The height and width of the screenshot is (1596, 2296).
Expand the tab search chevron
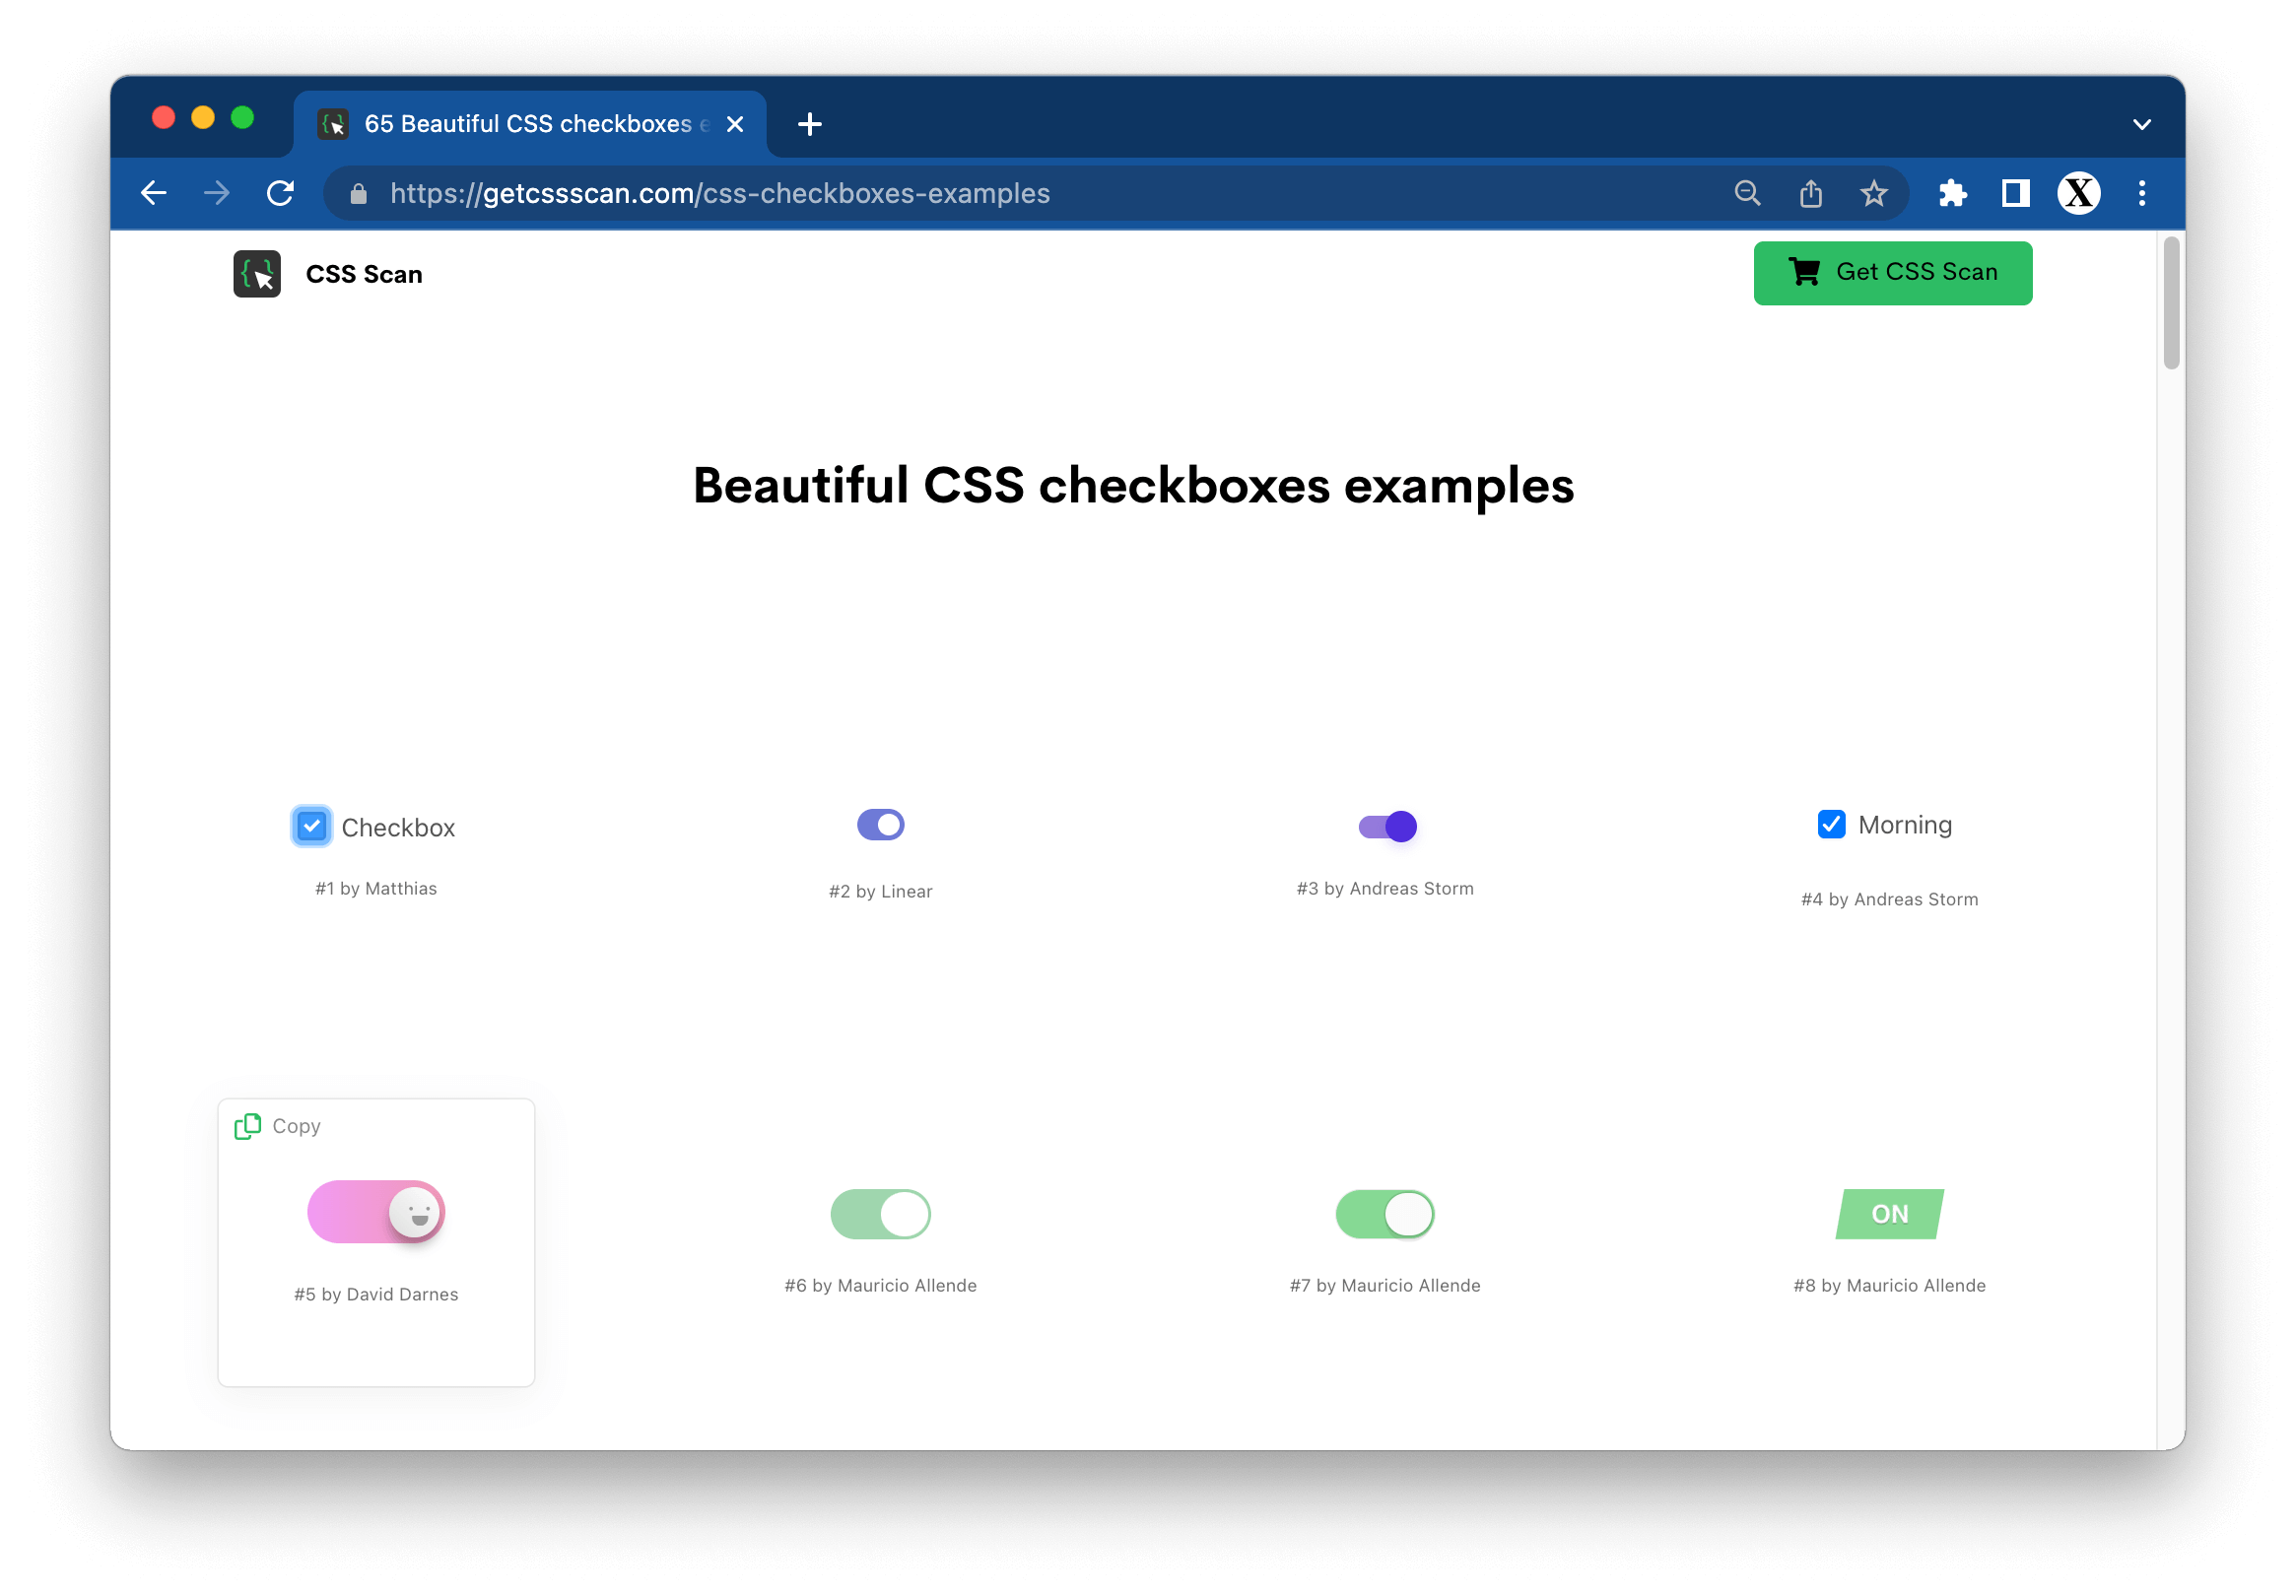[x=2141, y=125]
